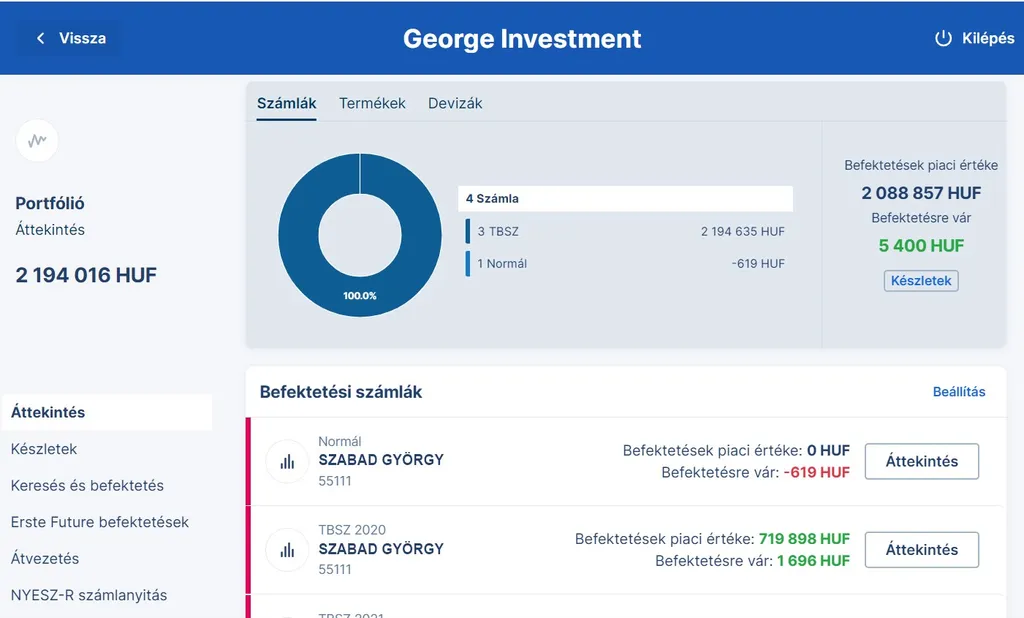Select Átvezetés in the sidebar

(45, 558)
